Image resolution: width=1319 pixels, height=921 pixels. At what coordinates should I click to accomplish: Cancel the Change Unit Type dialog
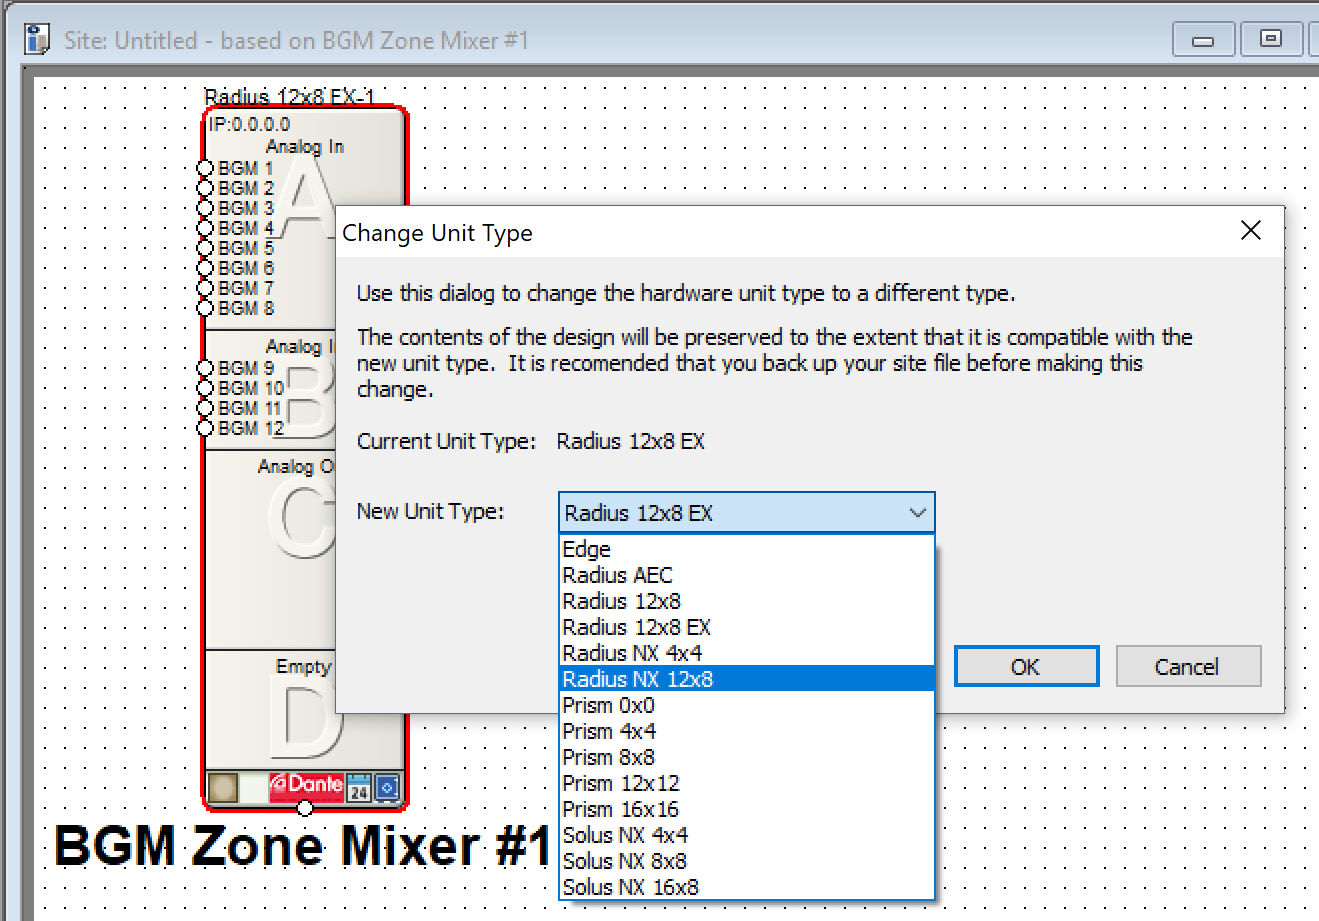click(1188, 666)
